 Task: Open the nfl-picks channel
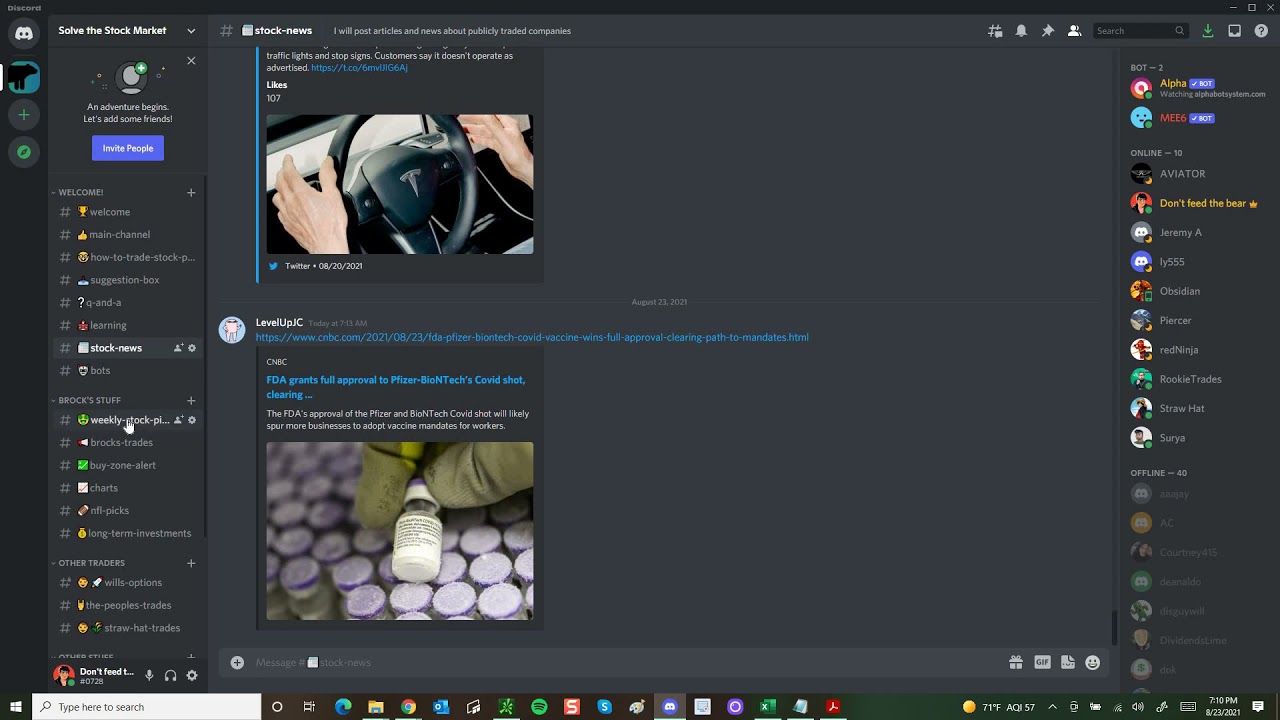pos(127,511)
